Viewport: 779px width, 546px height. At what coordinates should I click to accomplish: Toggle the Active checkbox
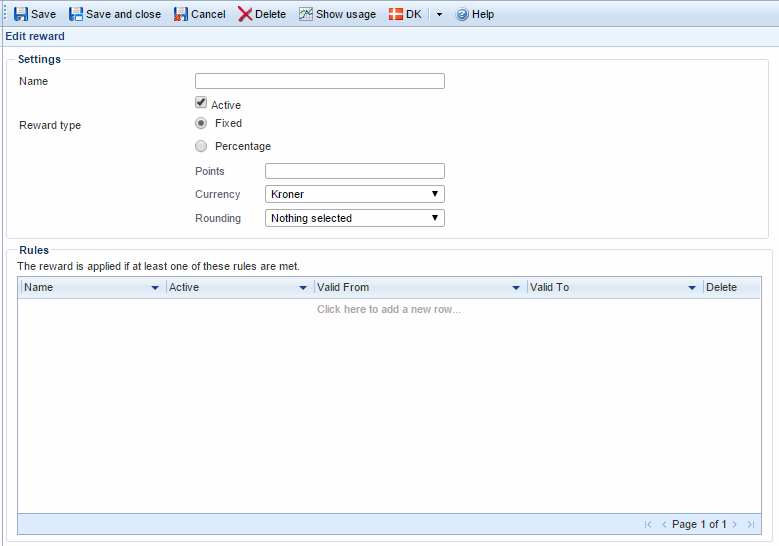click(x=201, y=103)
